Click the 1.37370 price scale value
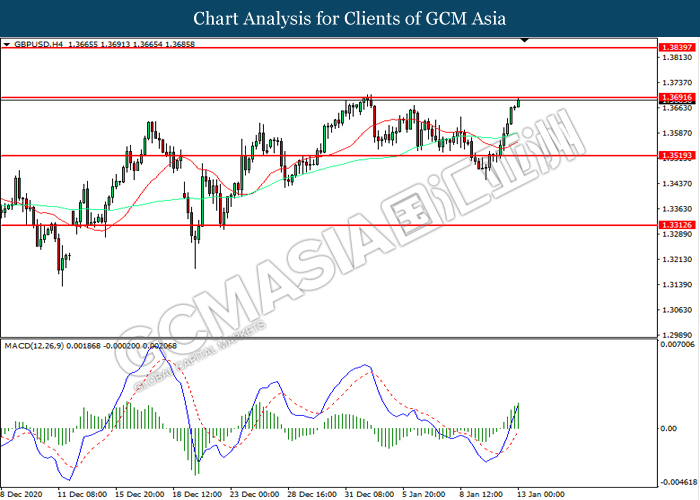The image size is (700, 500). click(x=678, y=83)
